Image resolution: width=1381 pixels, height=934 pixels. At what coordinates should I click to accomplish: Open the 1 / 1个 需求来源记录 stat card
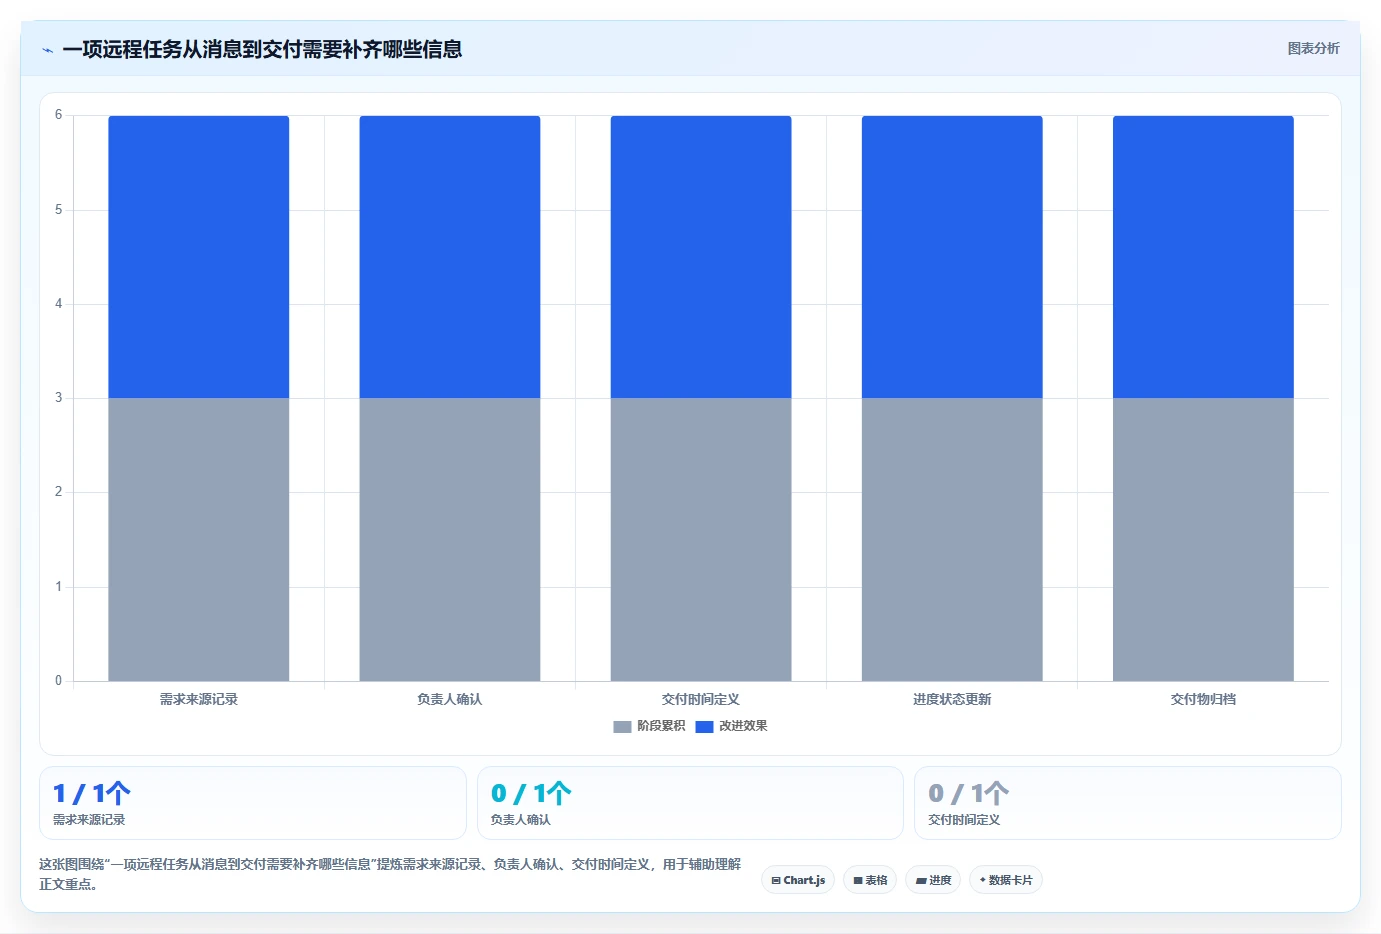[253, 803]
